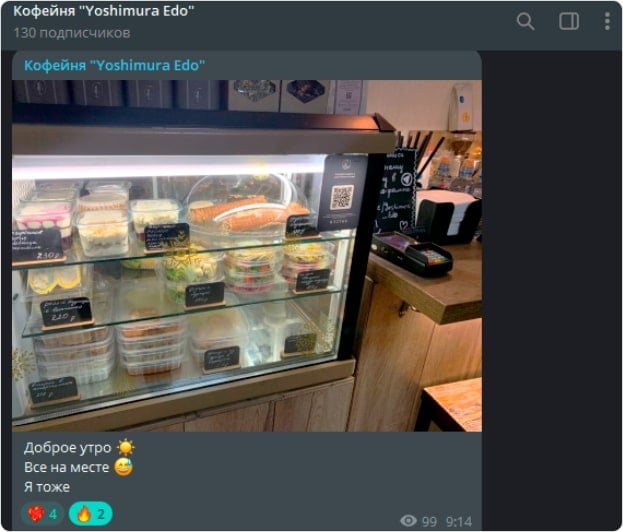The height and width of the screenshot is (532, 623).
Task: Open search in the channel header
Action: point(525,21)
